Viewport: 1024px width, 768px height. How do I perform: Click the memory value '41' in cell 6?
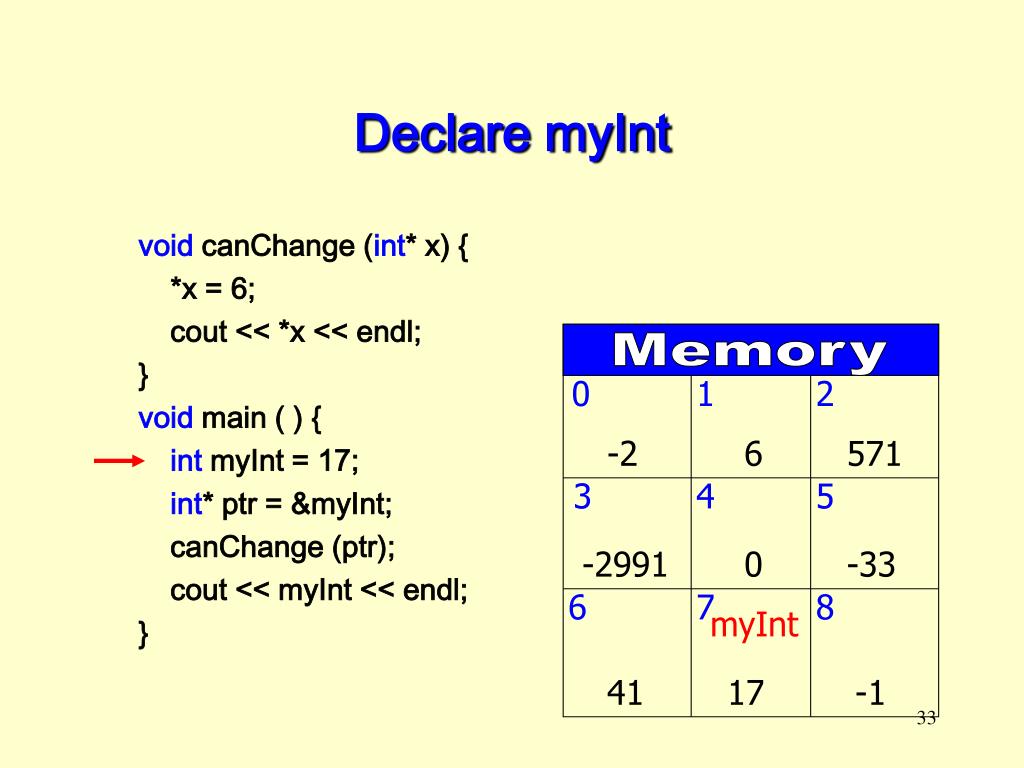(624, 692)
